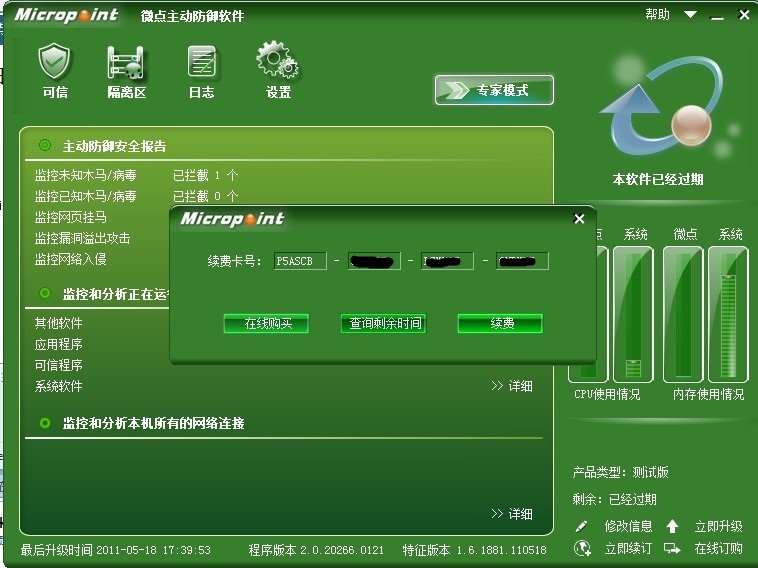
Task: Click the 监控未知木马/病毒 row
Action: coord(86,175)
